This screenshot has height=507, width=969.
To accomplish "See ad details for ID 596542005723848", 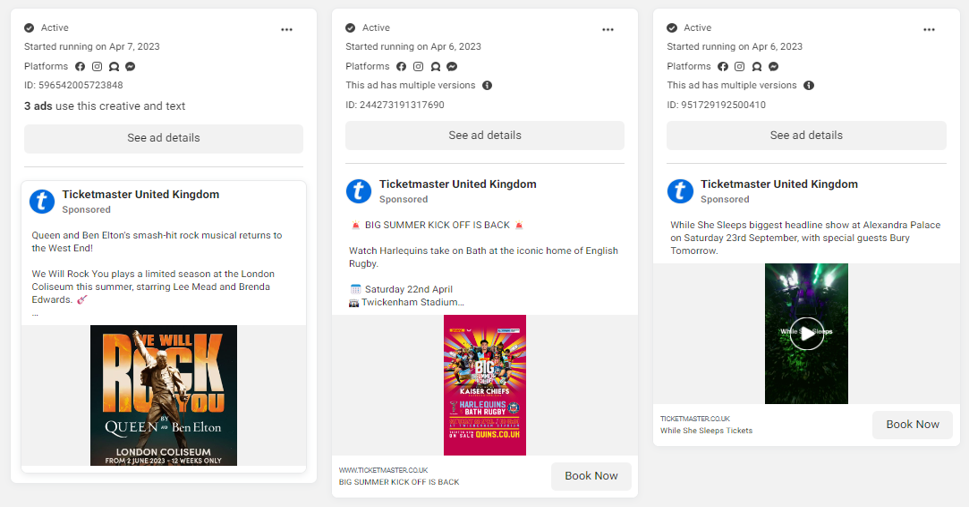I will (164, 138).
